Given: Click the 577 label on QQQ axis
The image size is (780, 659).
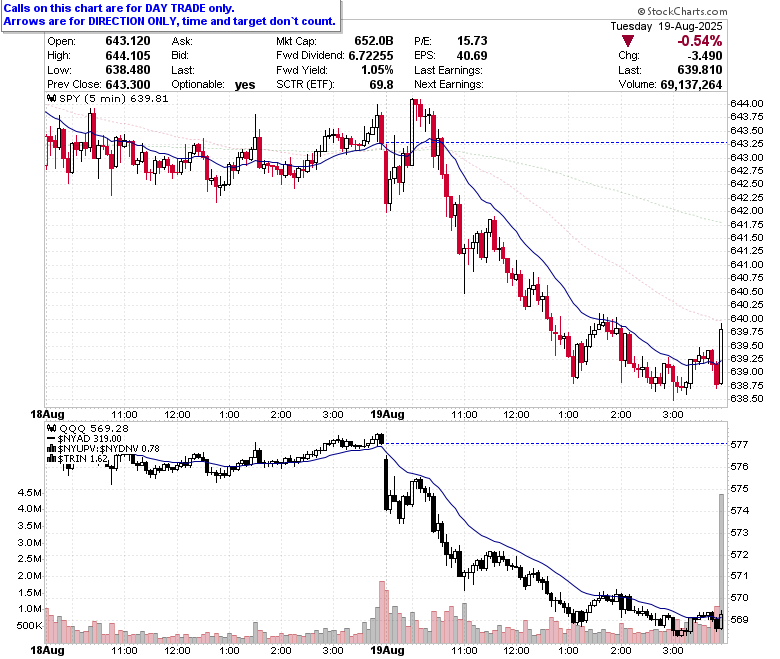Looking at the screenshot, I should 740,444.
